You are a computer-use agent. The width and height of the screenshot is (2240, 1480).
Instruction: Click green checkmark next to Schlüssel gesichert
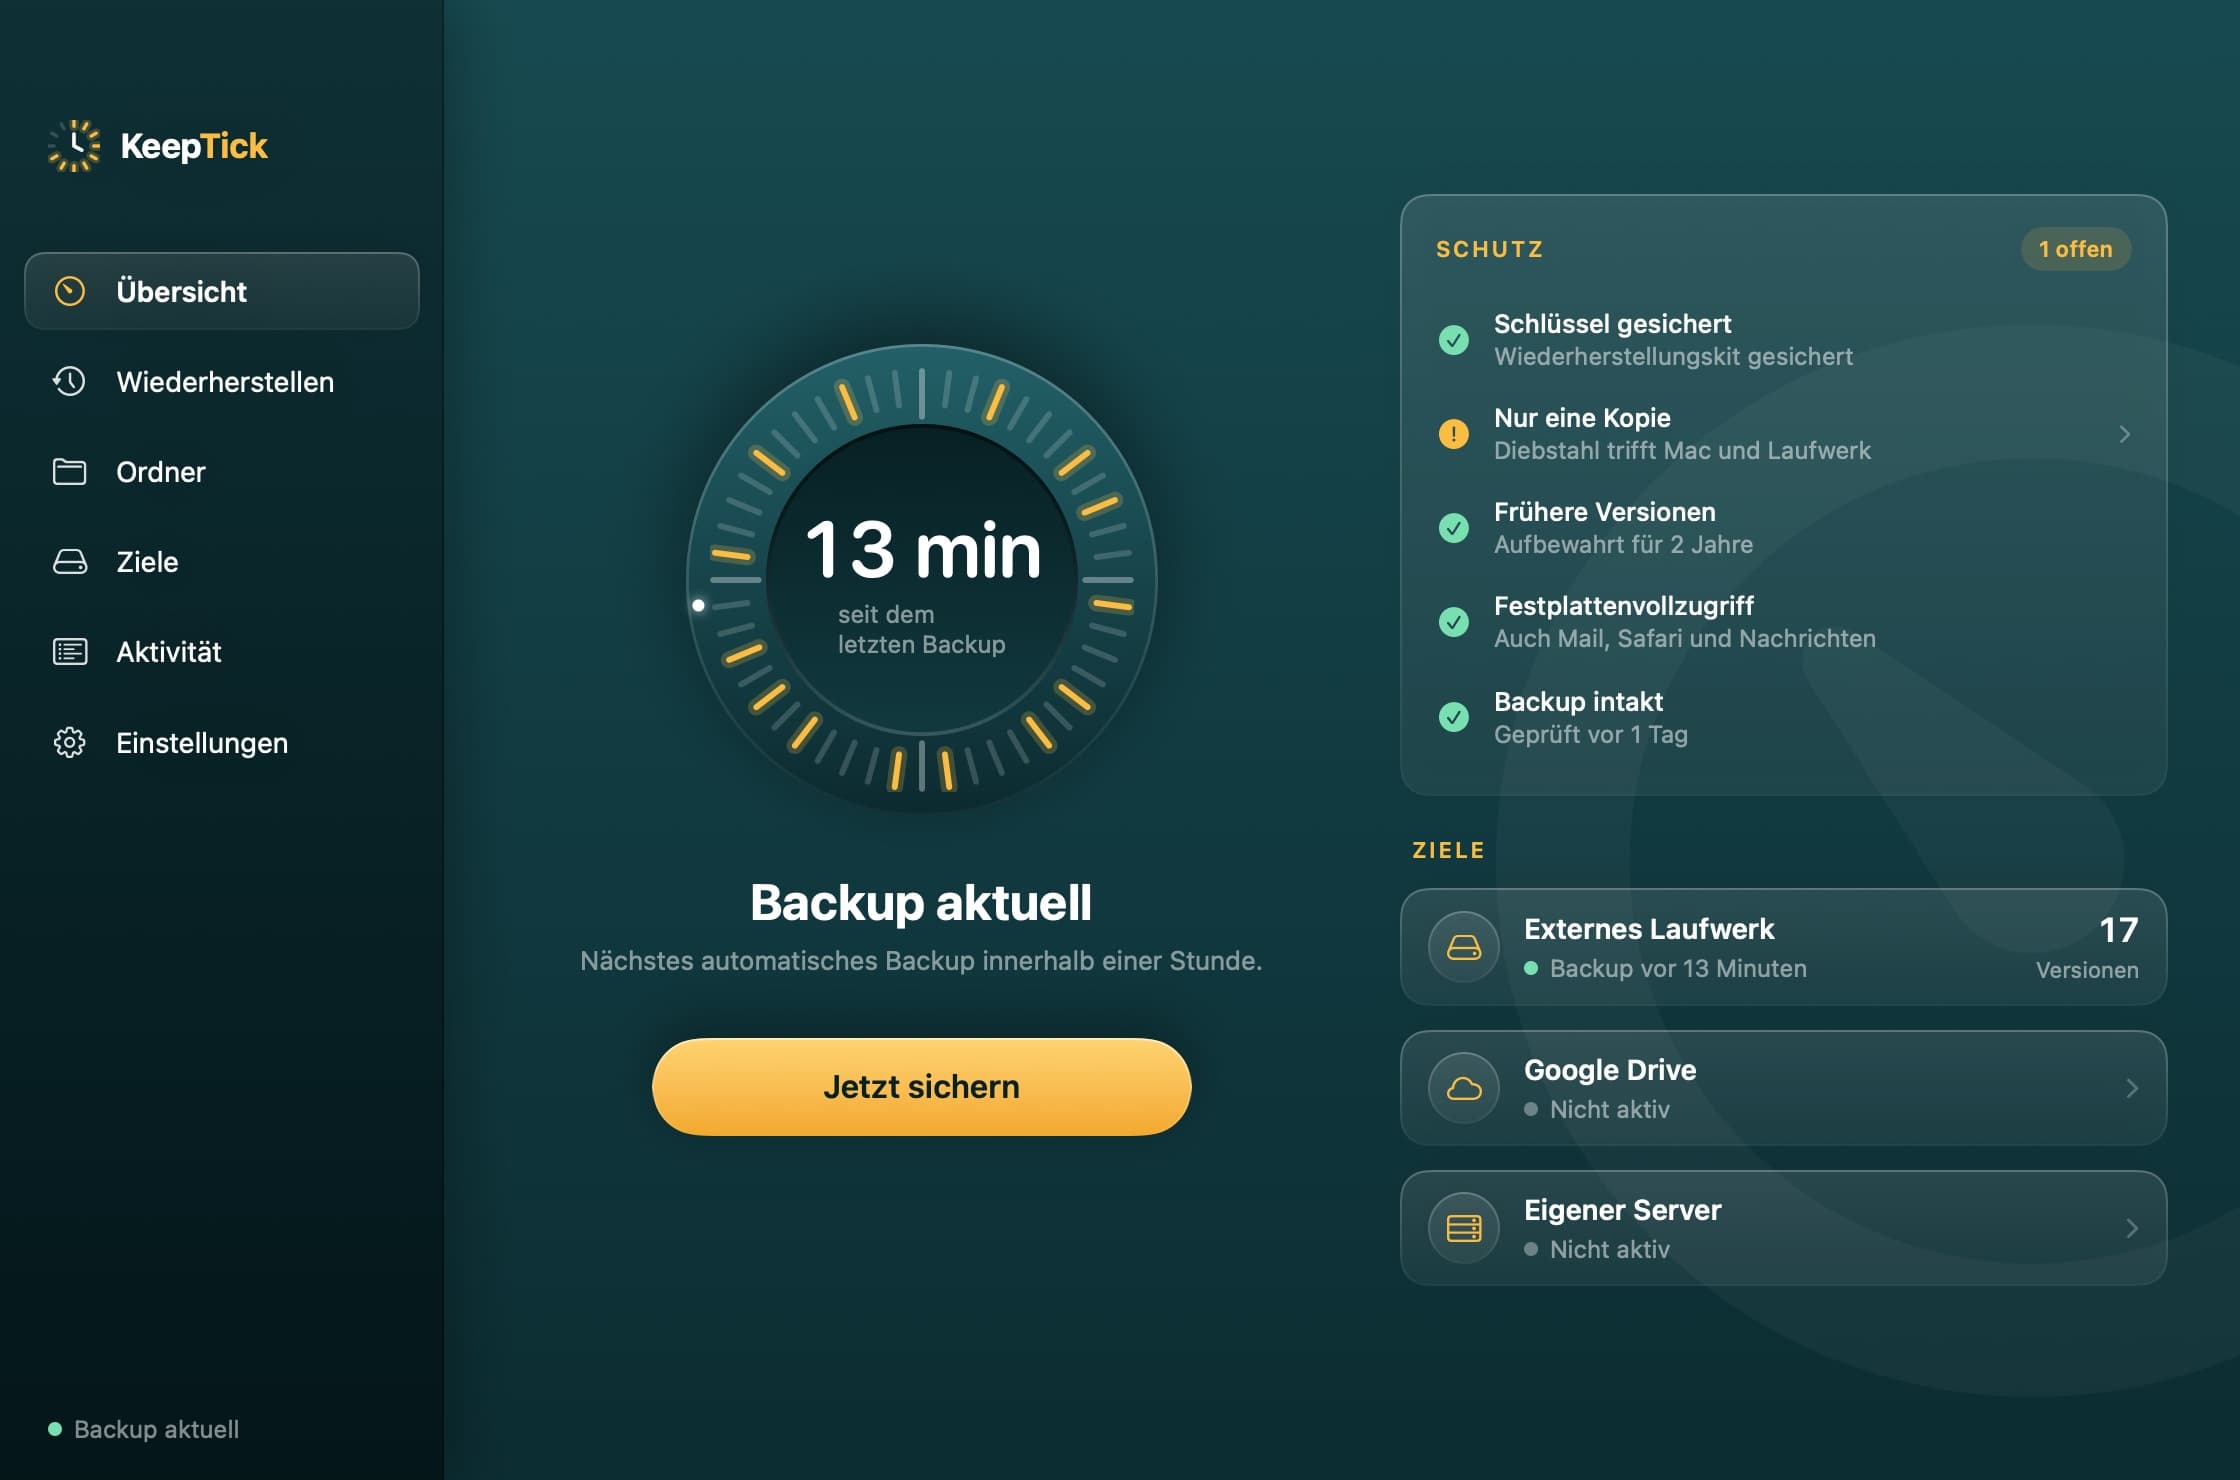1453,340
